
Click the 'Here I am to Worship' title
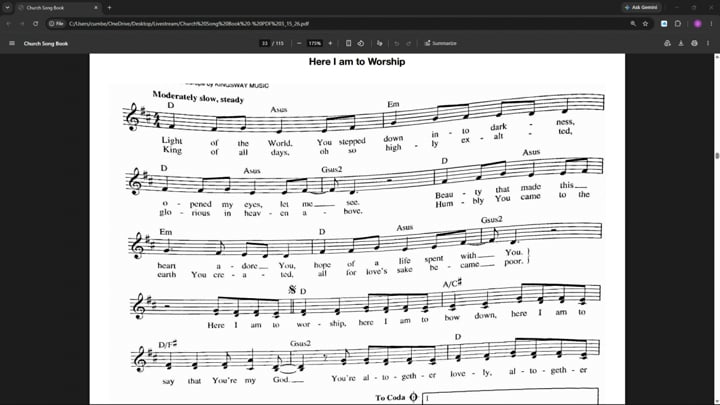click(x=357, y=62)
